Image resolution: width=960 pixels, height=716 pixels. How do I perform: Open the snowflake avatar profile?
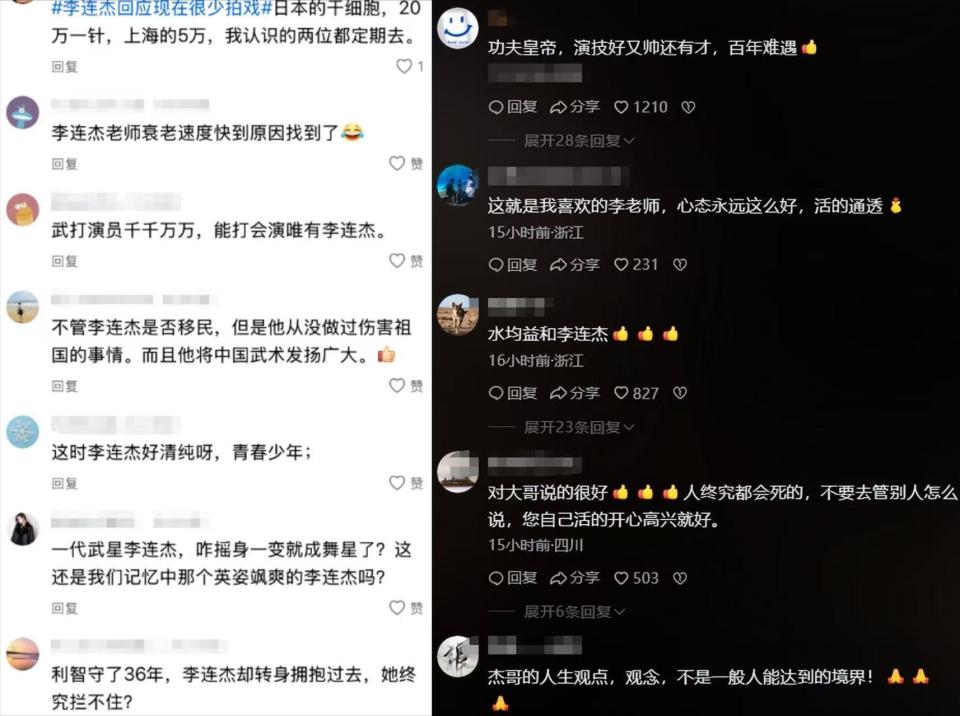[23, 432]
